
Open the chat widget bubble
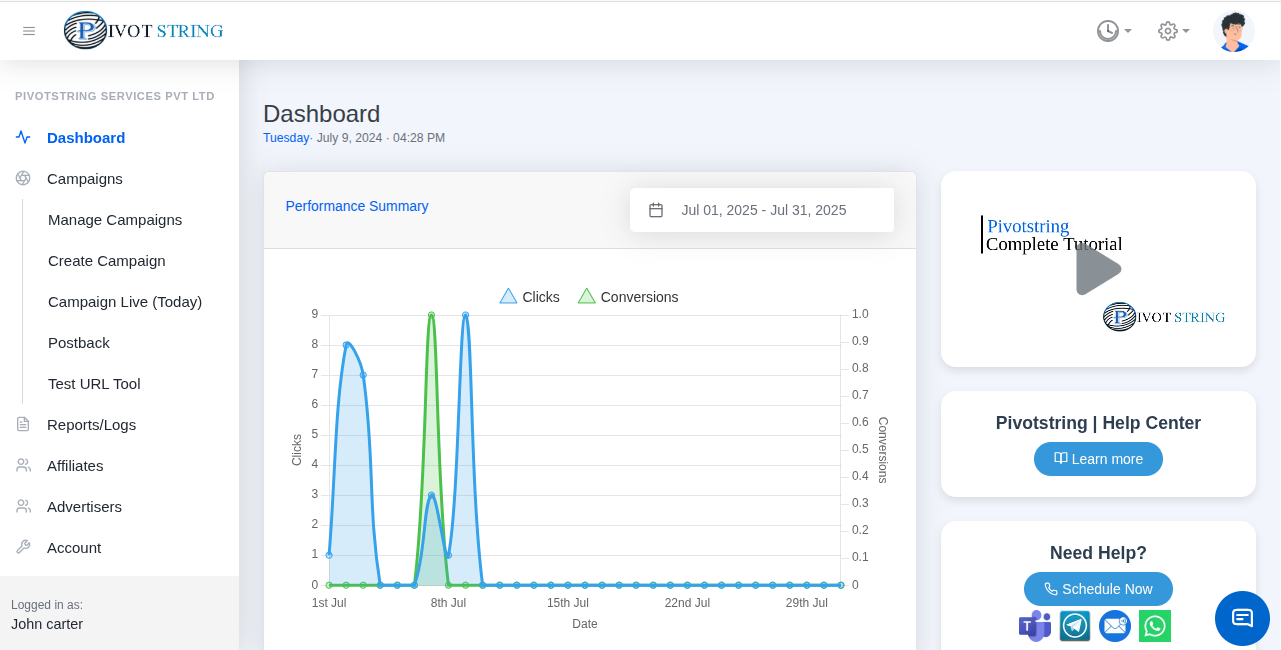coord(1242,618)
